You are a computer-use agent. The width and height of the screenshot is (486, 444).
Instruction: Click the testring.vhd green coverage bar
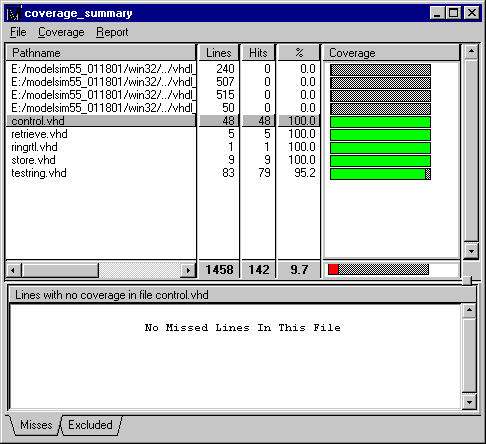pos(378,174)
